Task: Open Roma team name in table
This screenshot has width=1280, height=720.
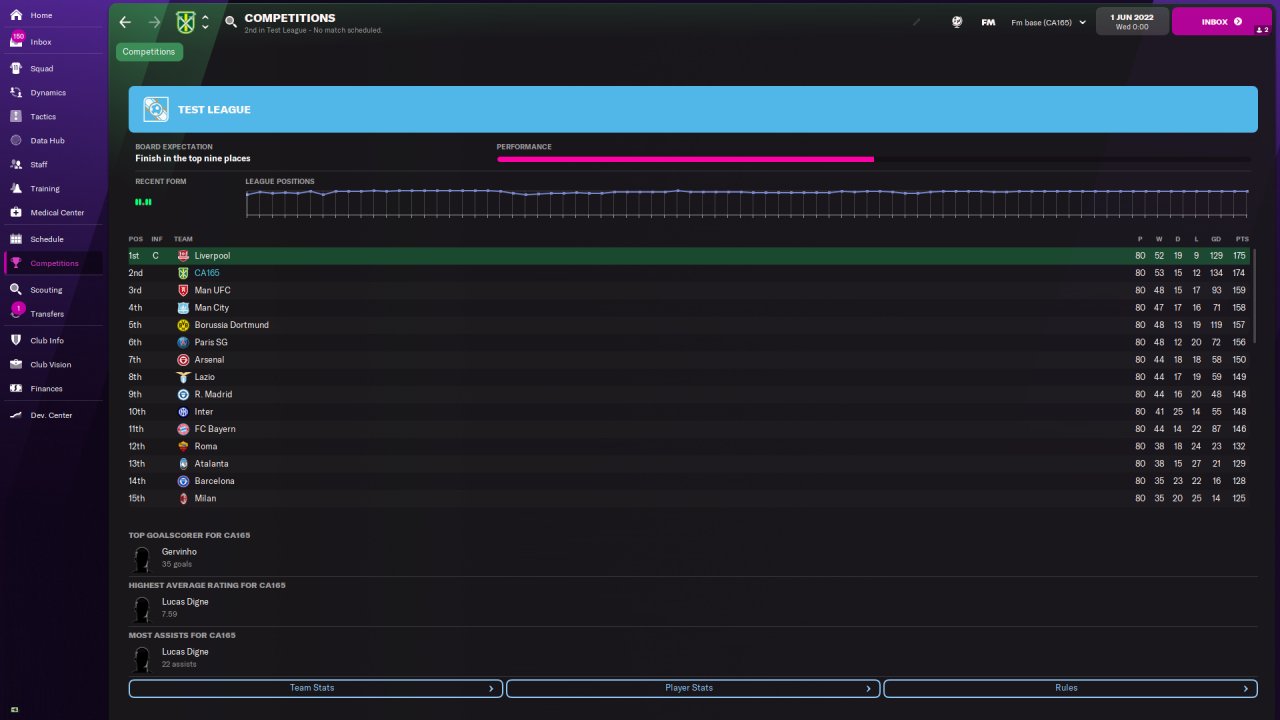Action: [x=206, y=447]
